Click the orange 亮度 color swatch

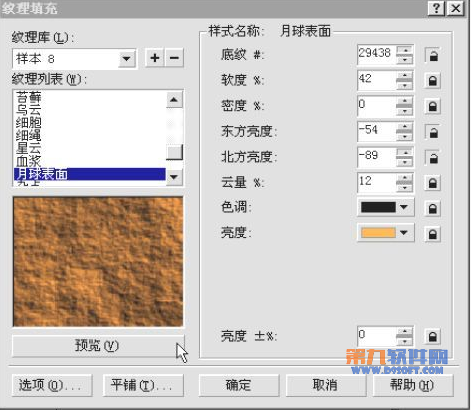(x=378, y=233)
